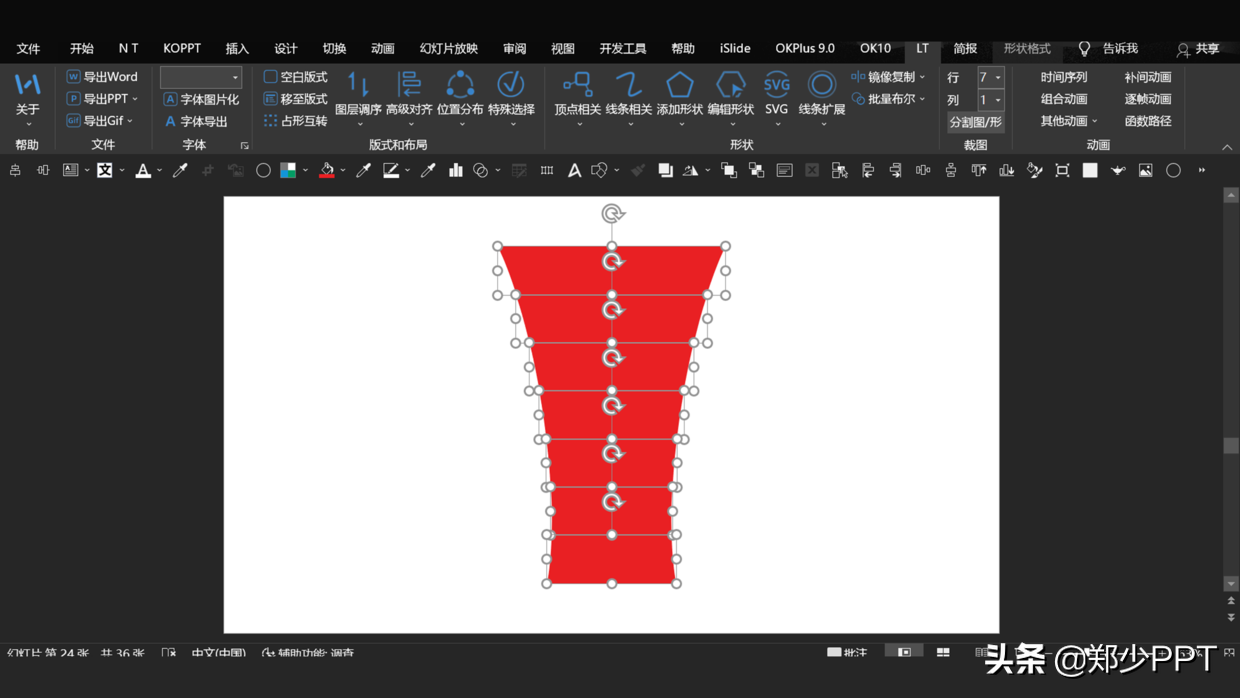The width and height of the screenshot is (1240, 698).
Task: Click 移至版式 move to layout option
Action: tap(296, 99)
